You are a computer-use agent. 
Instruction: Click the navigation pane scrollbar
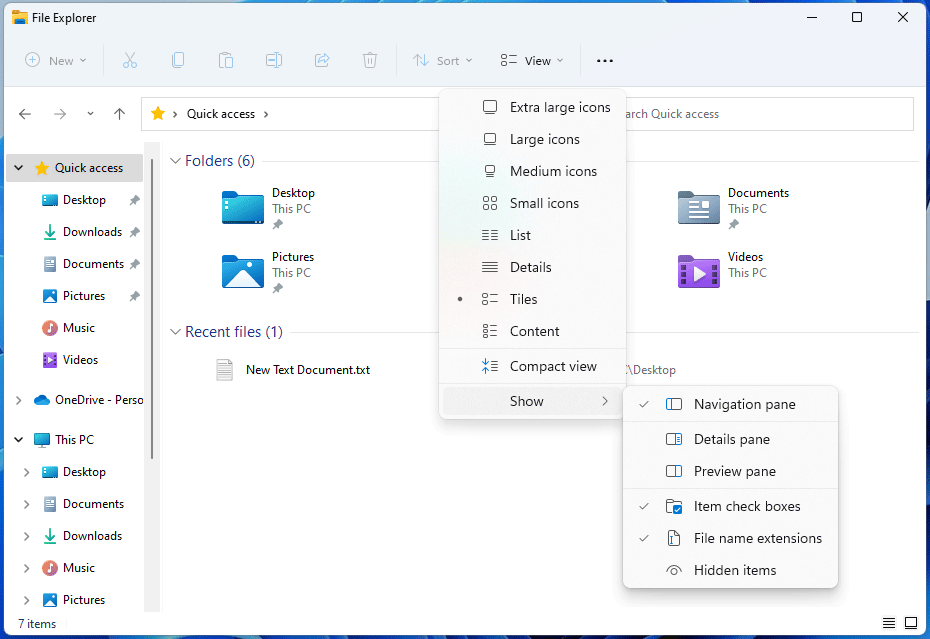tap(152, 309)
